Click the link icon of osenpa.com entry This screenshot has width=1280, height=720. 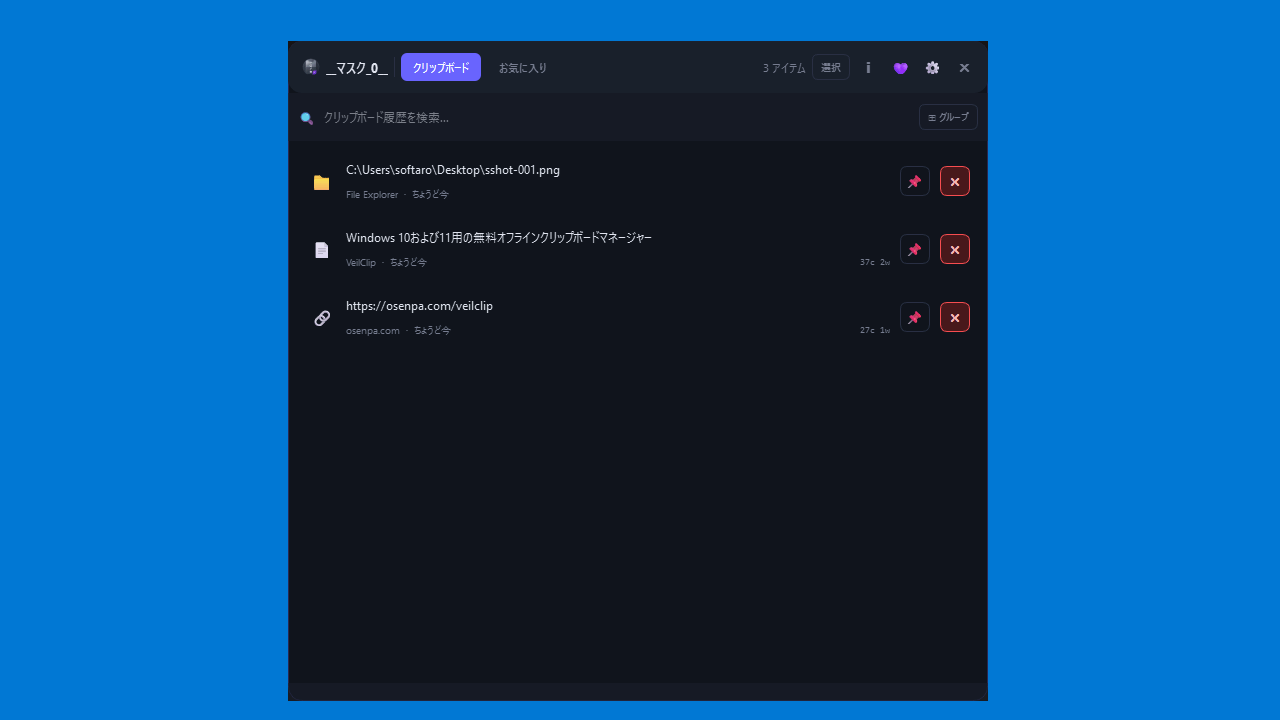(322, 318)
